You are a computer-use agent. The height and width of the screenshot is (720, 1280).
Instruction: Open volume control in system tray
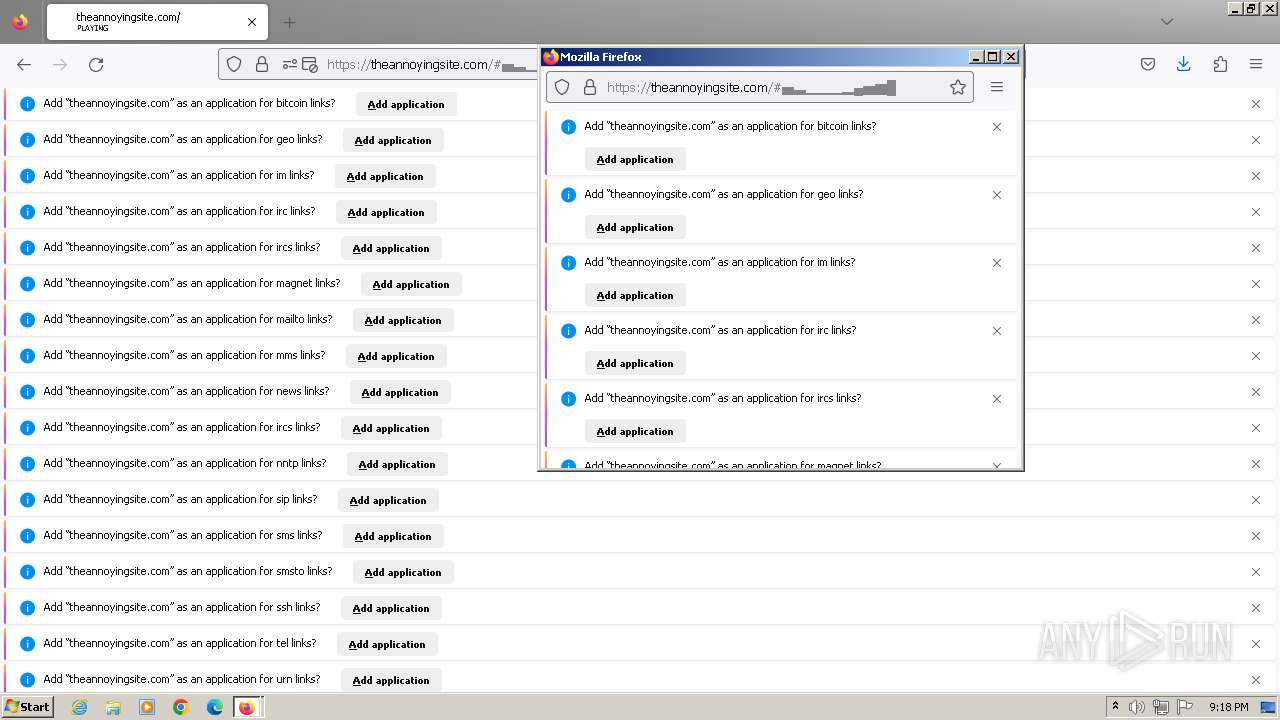pyautogui.click(x=1136, y=707)
